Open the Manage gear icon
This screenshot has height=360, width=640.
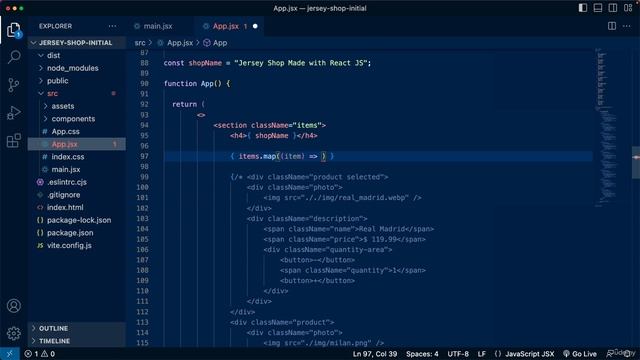(13, 333)
